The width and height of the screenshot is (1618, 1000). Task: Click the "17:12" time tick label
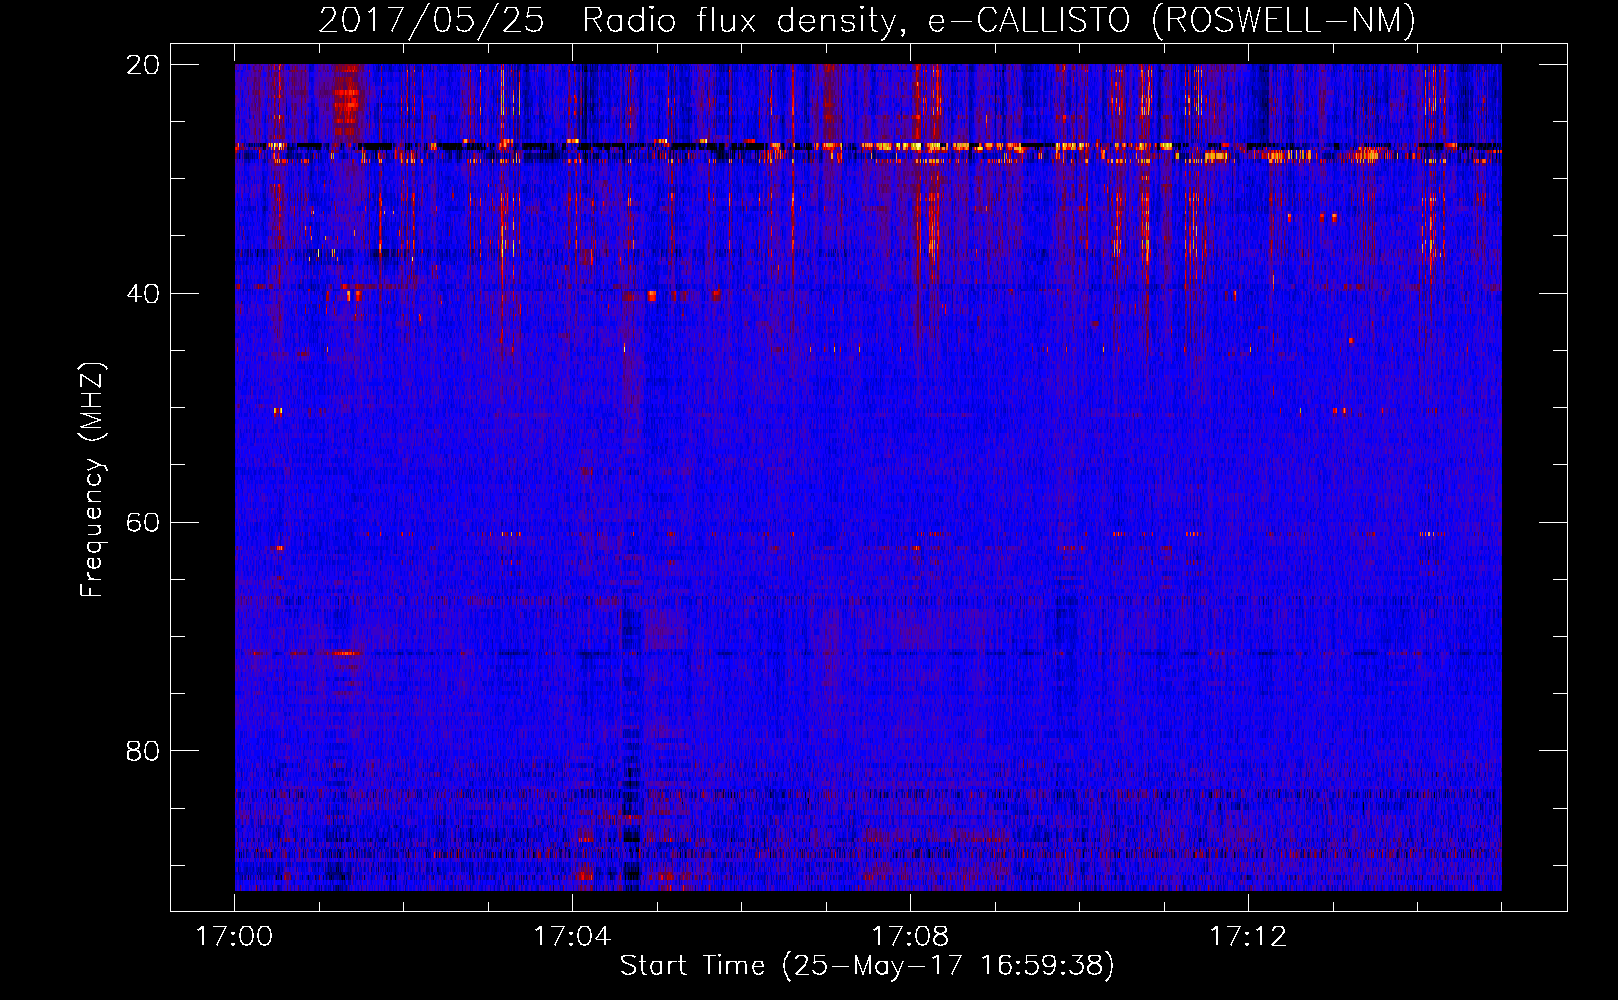(x=1248, y=937)
